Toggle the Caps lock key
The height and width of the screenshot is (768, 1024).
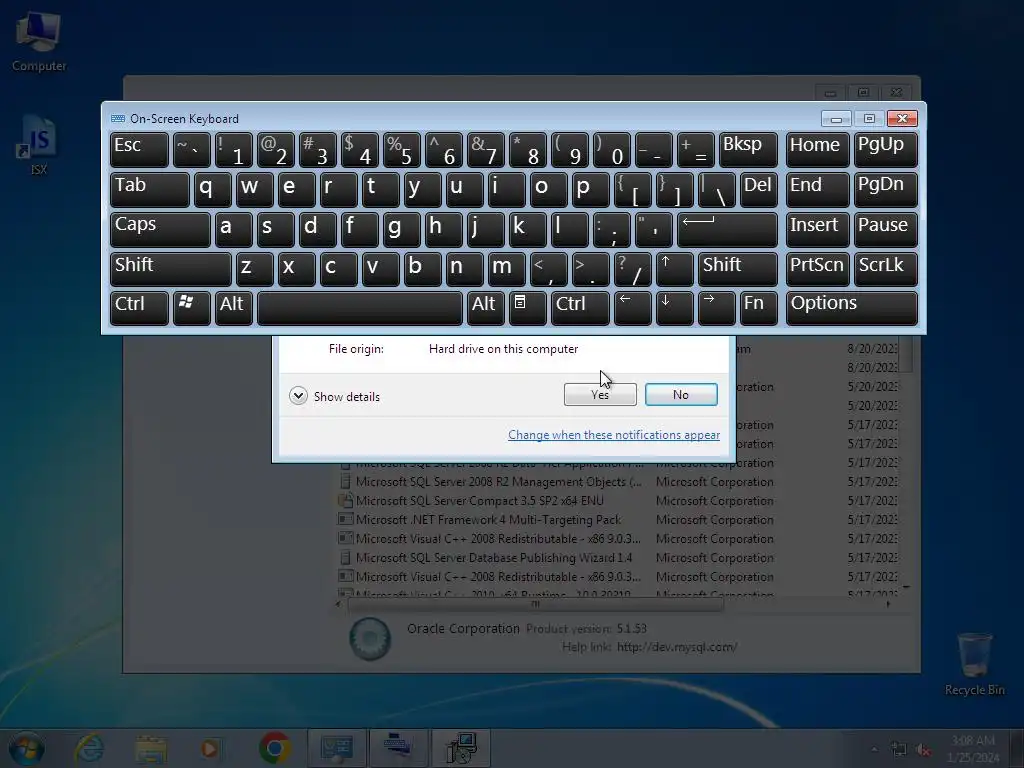click(160, 229)
